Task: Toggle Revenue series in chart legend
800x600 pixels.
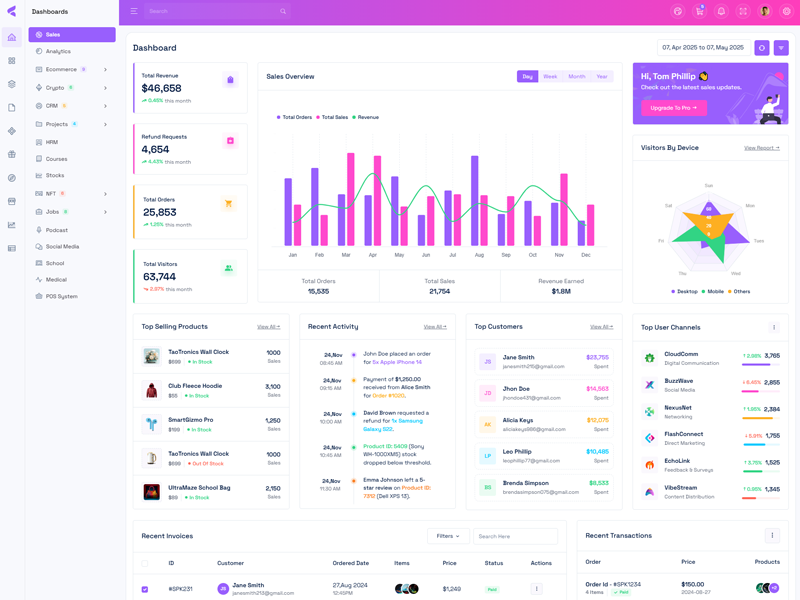Action: 365,117
